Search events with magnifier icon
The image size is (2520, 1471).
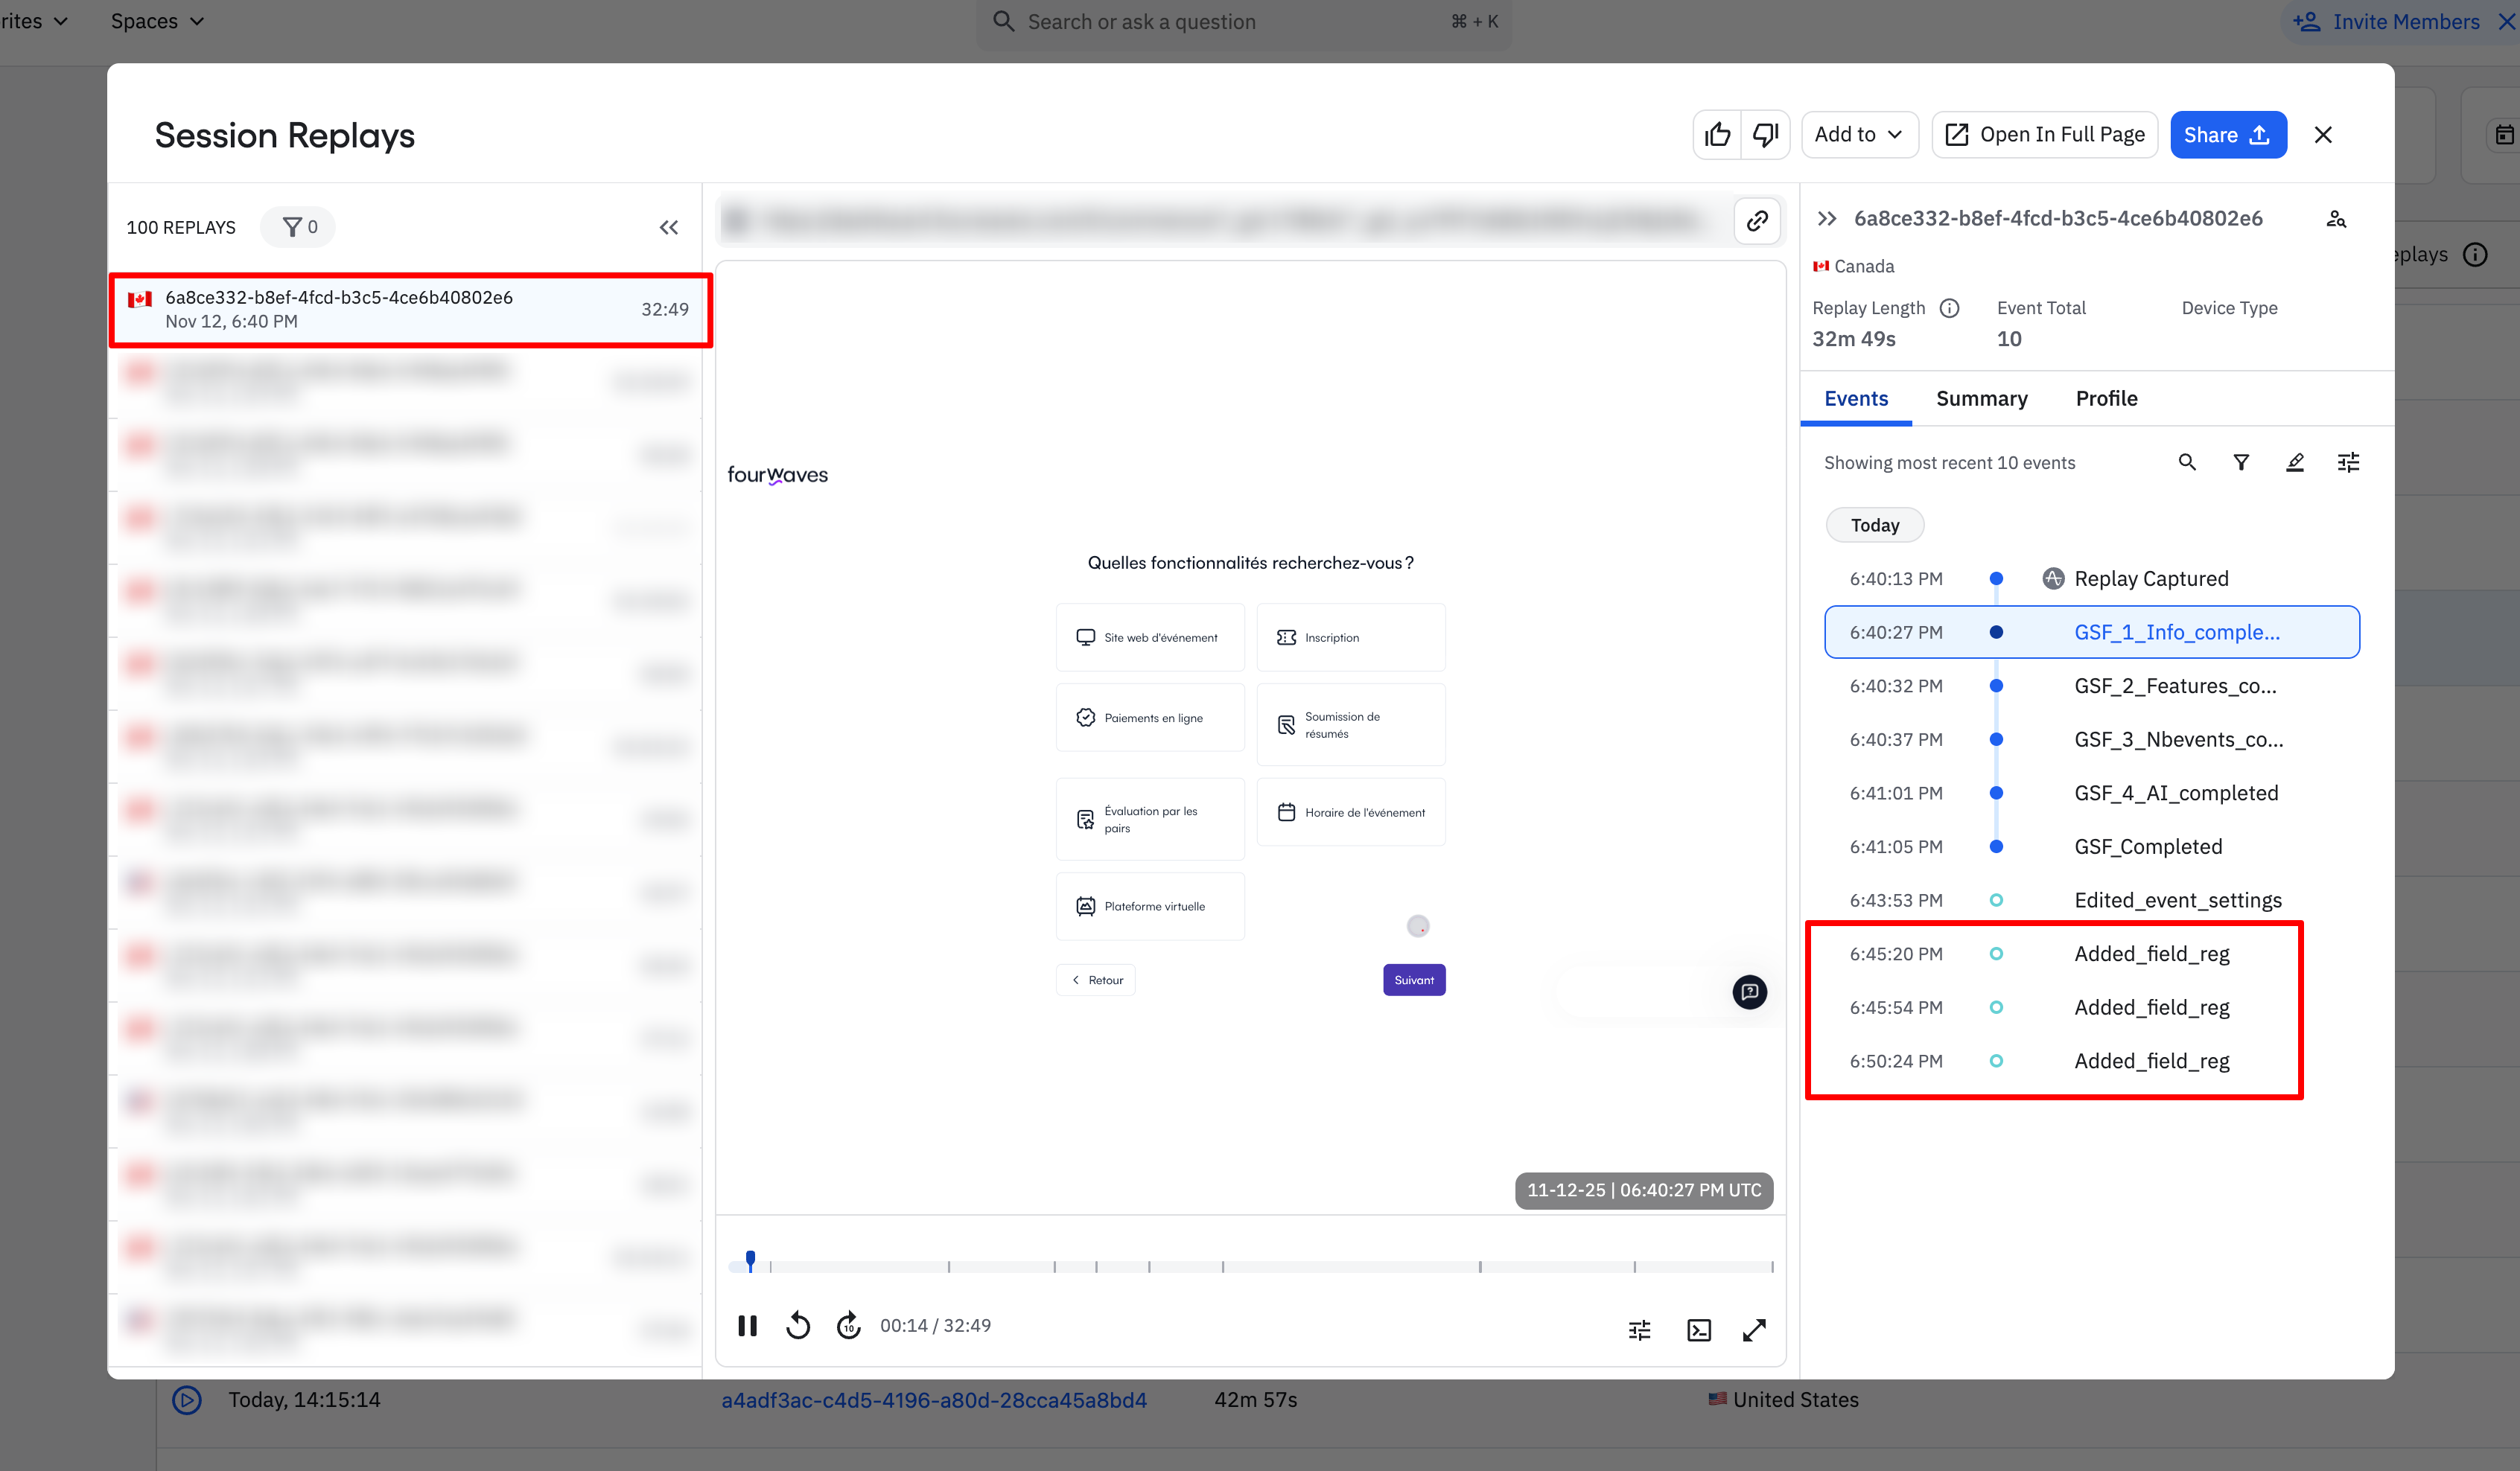[x=2187, y=462]
